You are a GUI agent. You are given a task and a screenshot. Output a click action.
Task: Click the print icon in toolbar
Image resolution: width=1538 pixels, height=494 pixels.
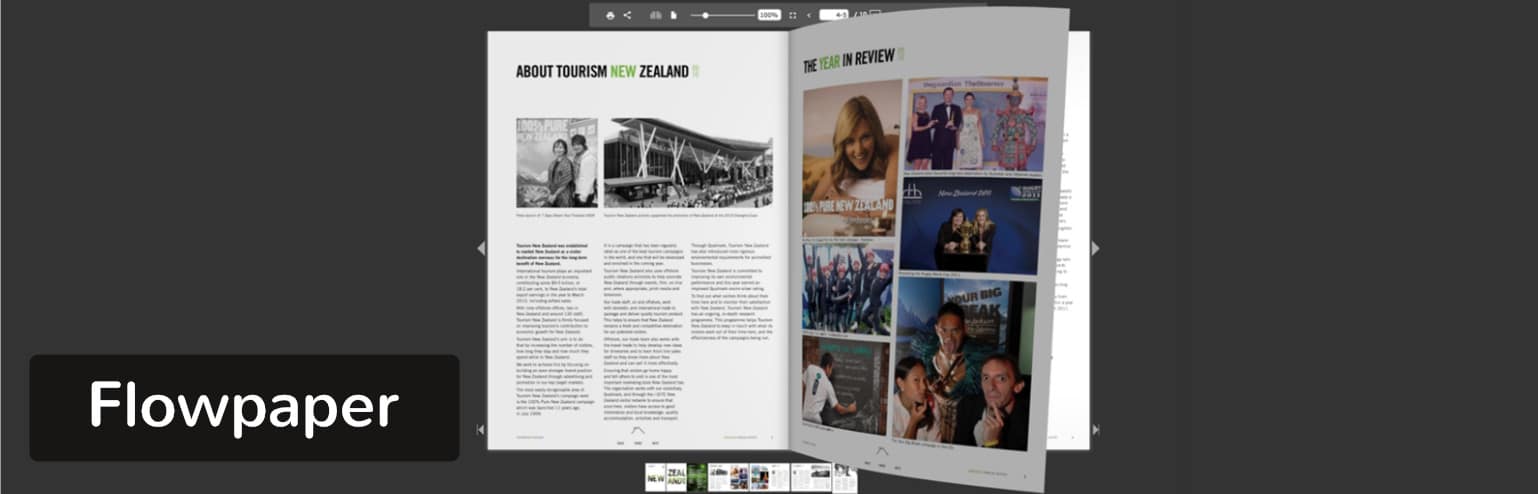coord(610,15)
